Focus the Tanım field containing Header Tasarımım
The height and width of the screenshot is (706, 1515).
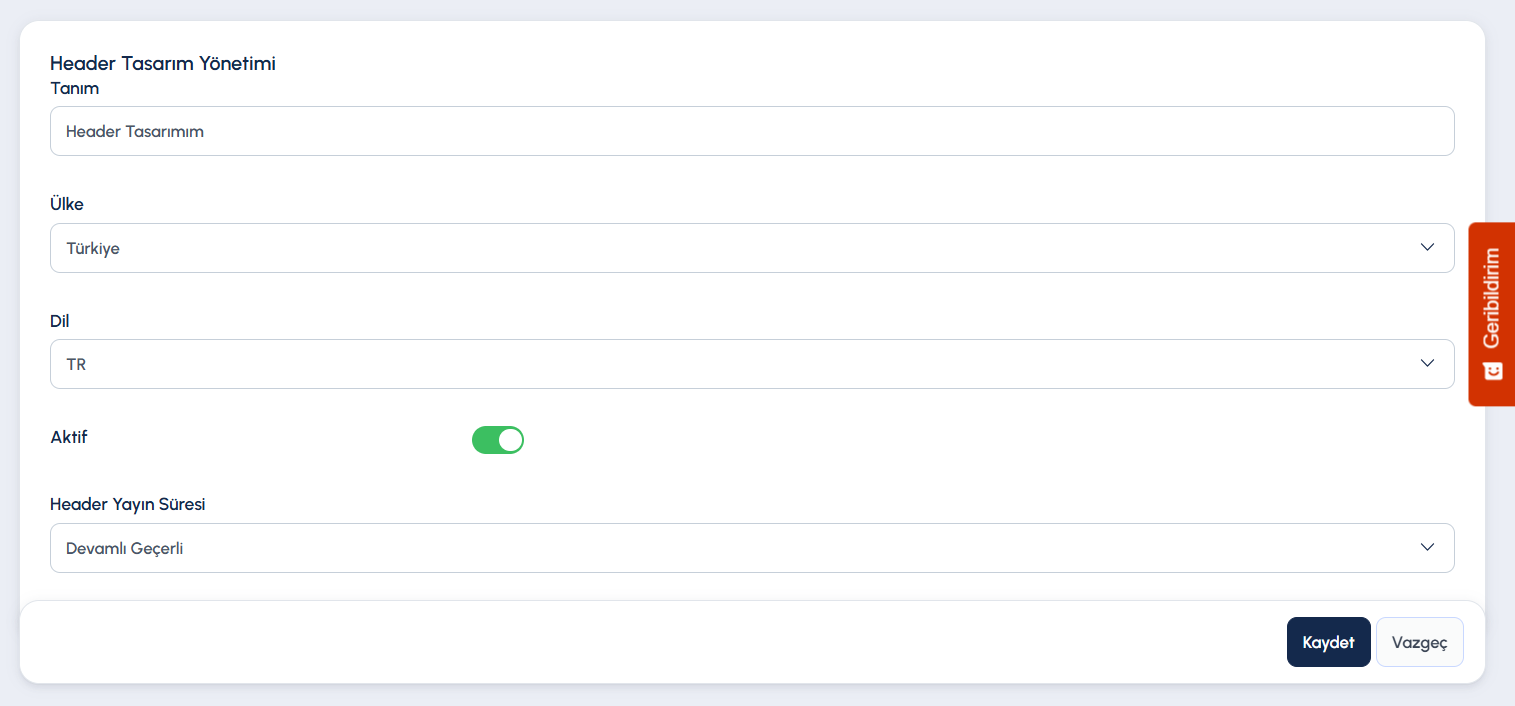pyautogui.click(x=752, y=131)
